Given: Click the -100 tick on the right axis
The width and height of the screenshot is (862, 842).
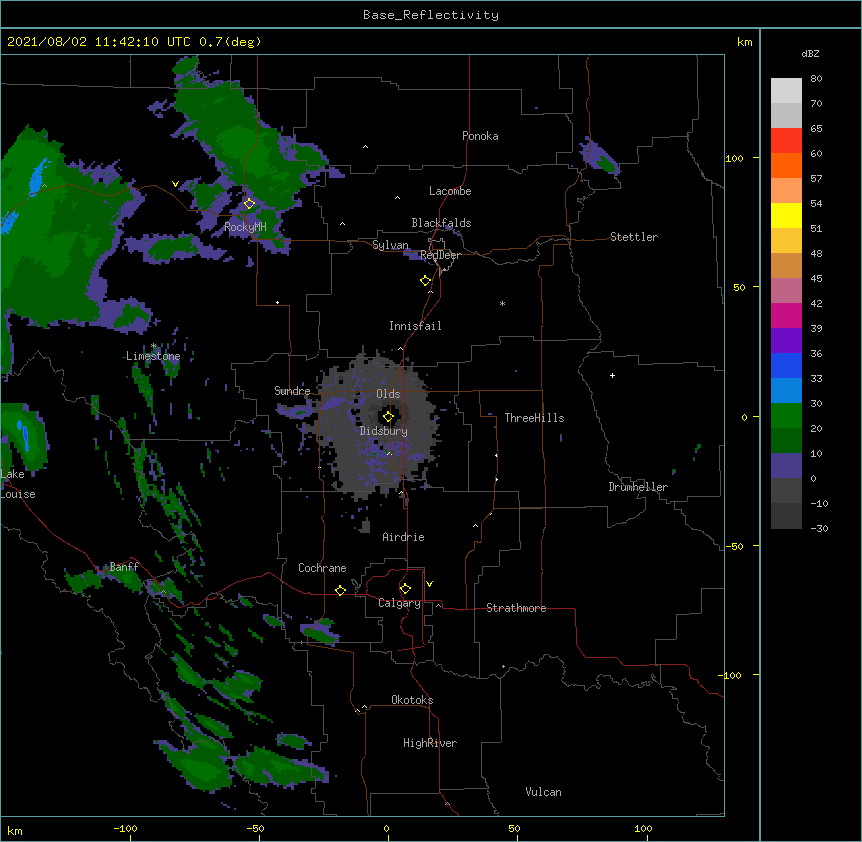Looking at the screenshot, I should [731, 675].
